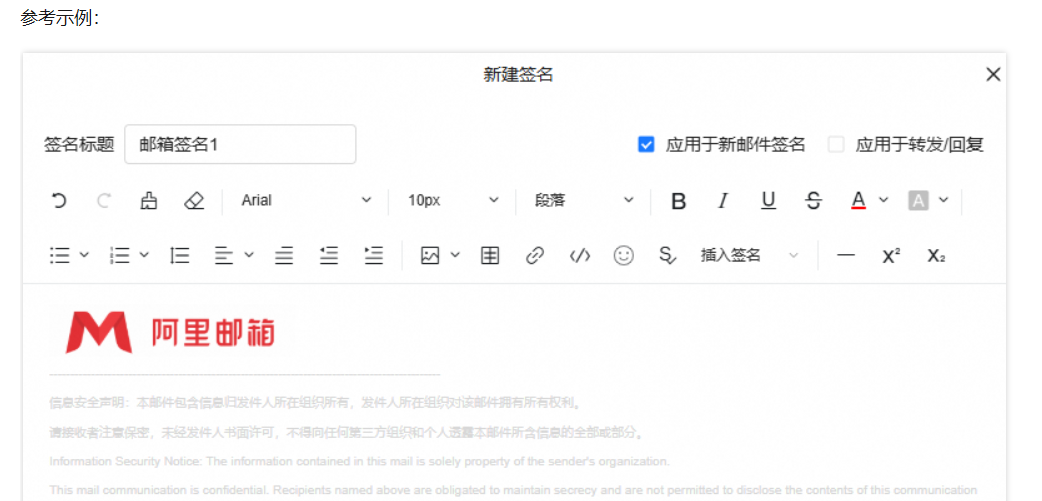Screen dimensions: 1042x501
Task: Expand numbered list style options
Action: click(x=144, y=254)
